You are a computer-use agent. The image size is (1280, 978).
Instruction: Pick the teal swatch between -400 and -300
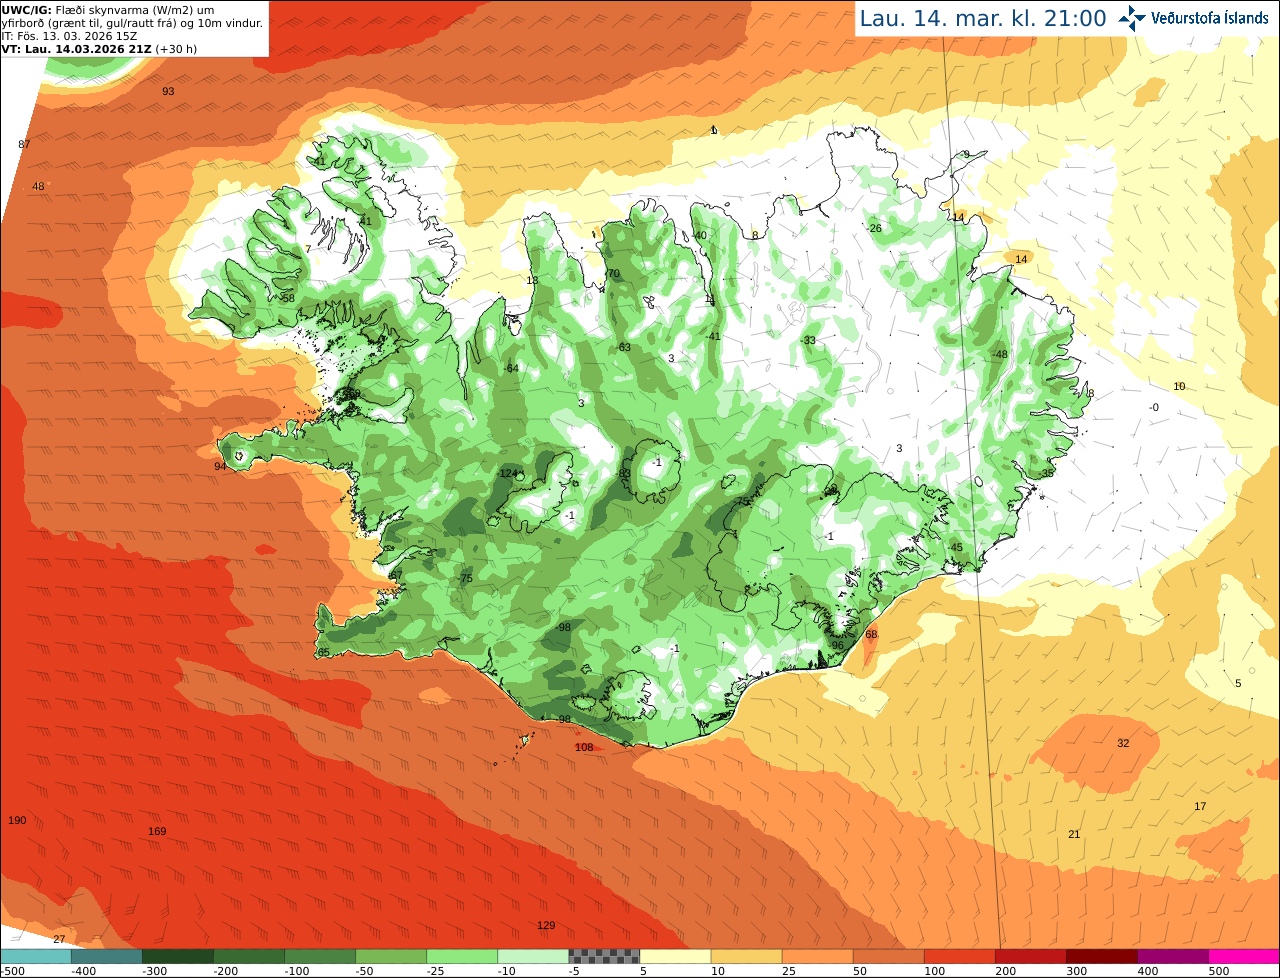coord(106,956)
